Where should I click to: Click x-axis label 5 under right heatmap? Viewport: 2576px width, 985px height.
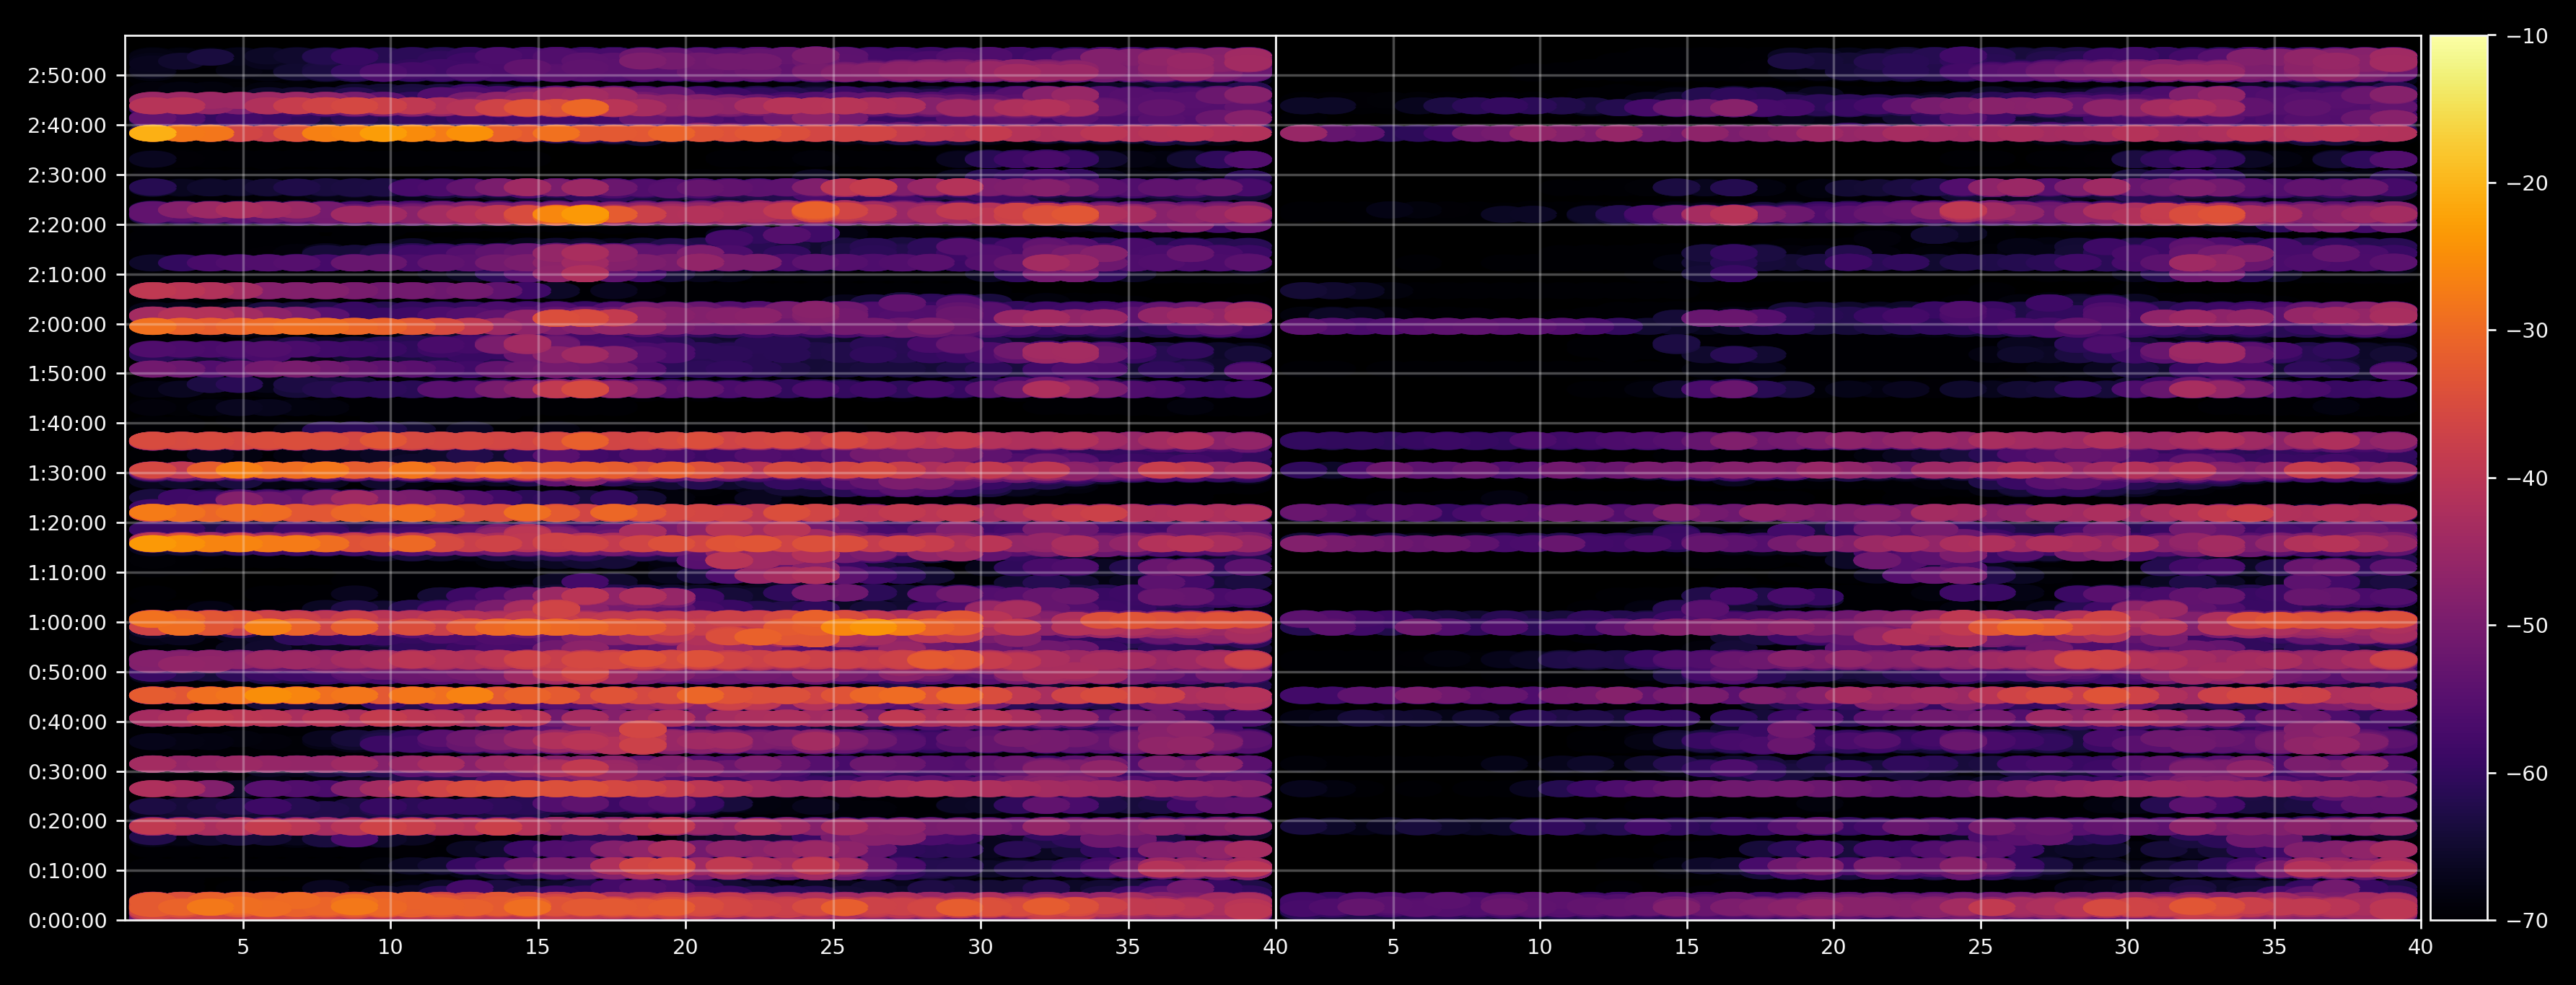[x=1393, y=946]
